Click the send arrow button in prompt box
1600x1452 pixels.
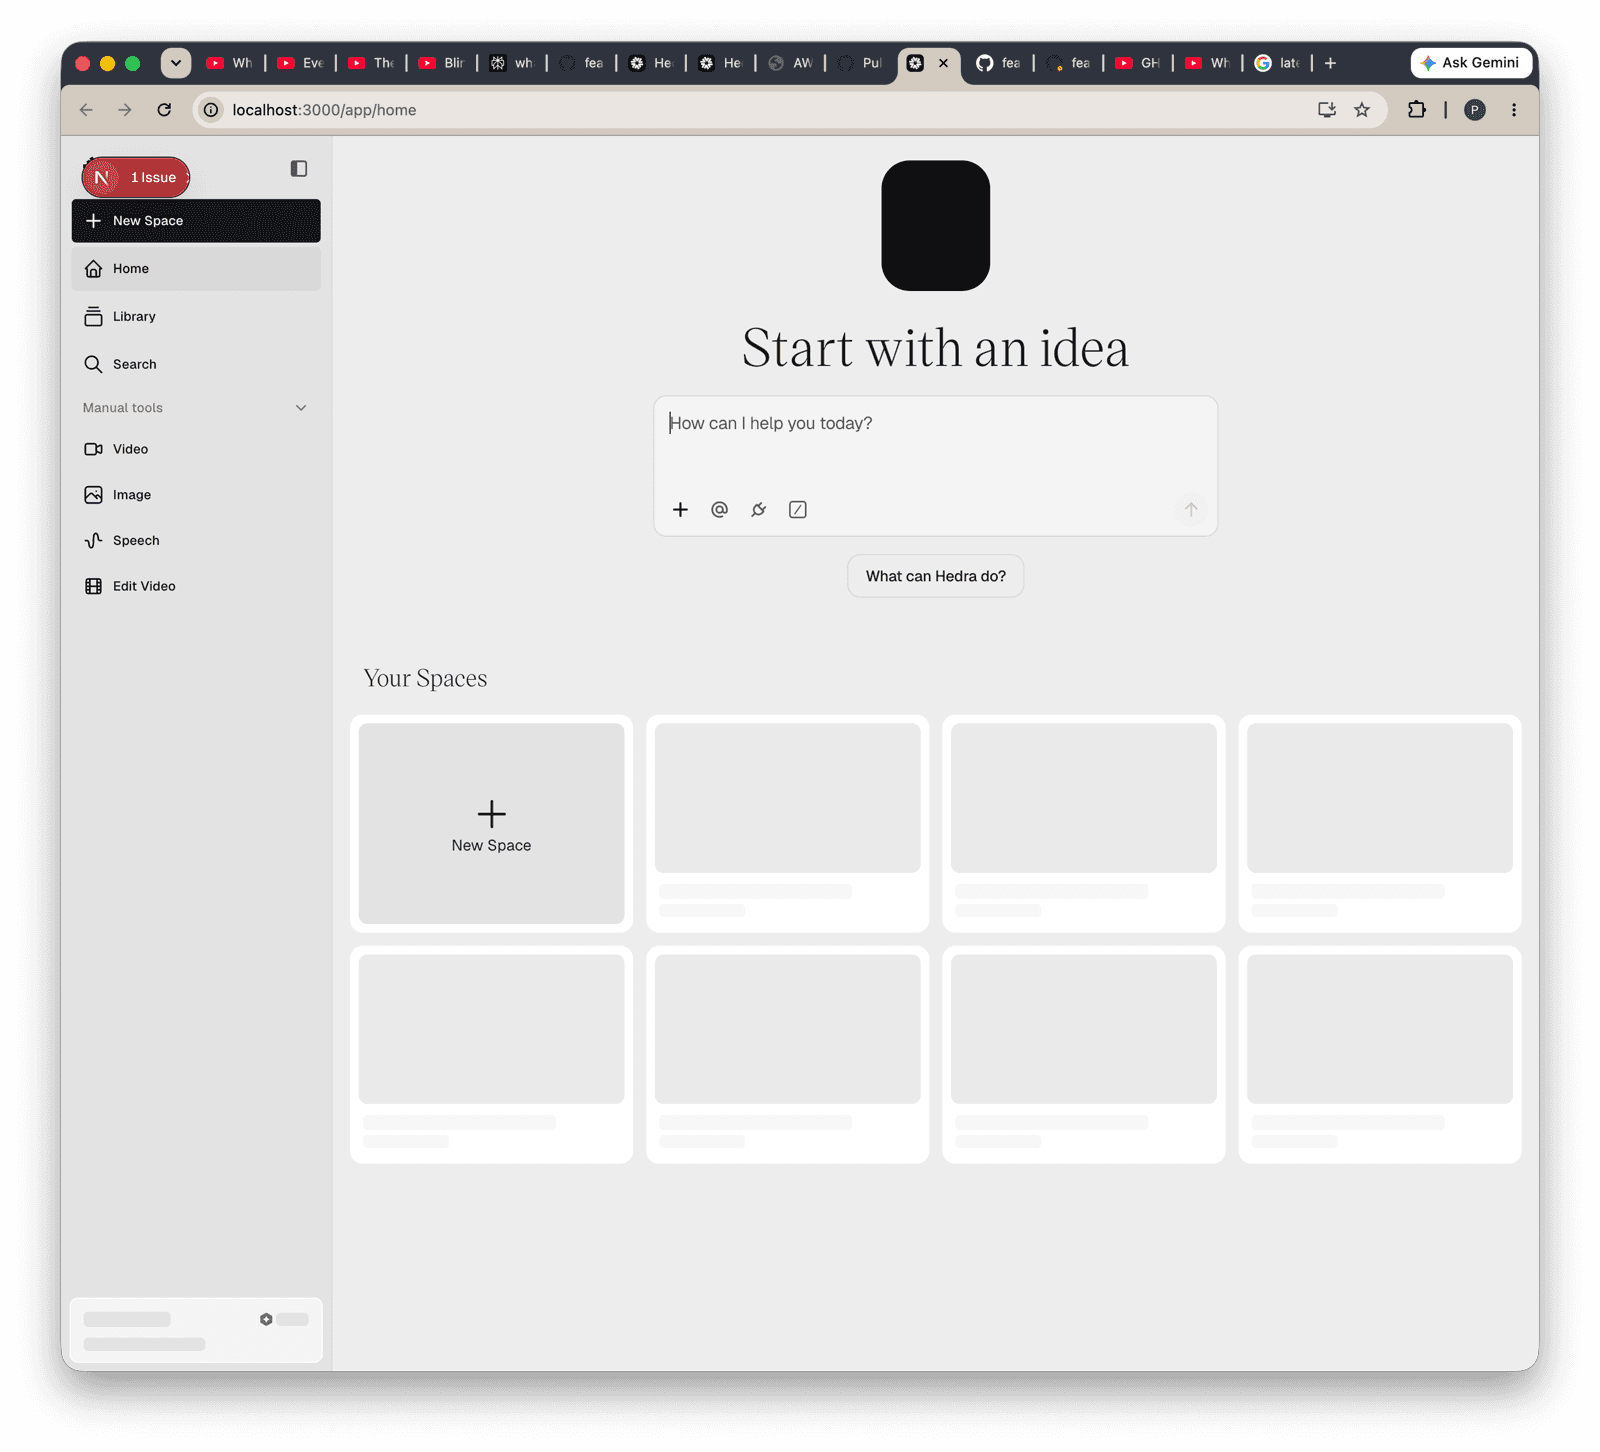[1191, 510]
